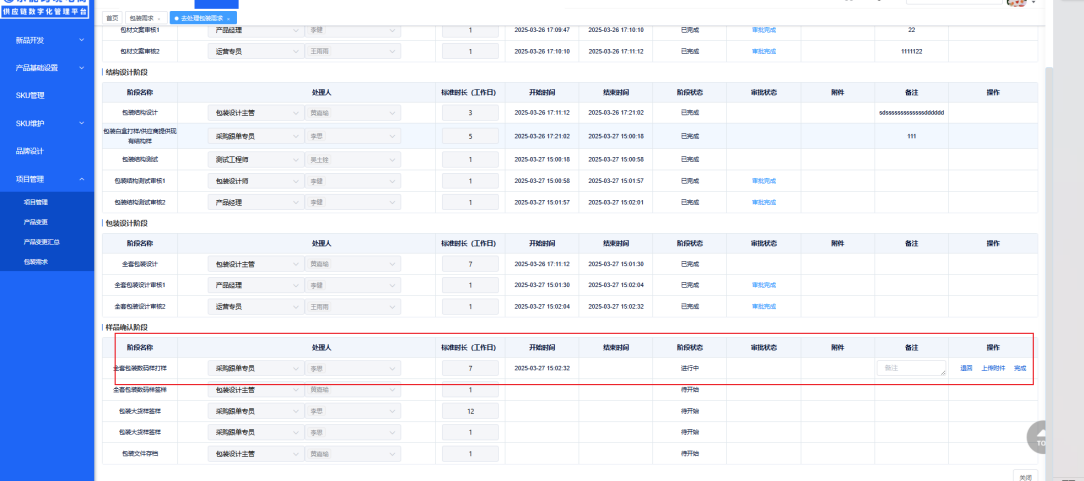Expand the SKU维护 sidebar menu
This screenshot has height=481, width=1084.
81,123
